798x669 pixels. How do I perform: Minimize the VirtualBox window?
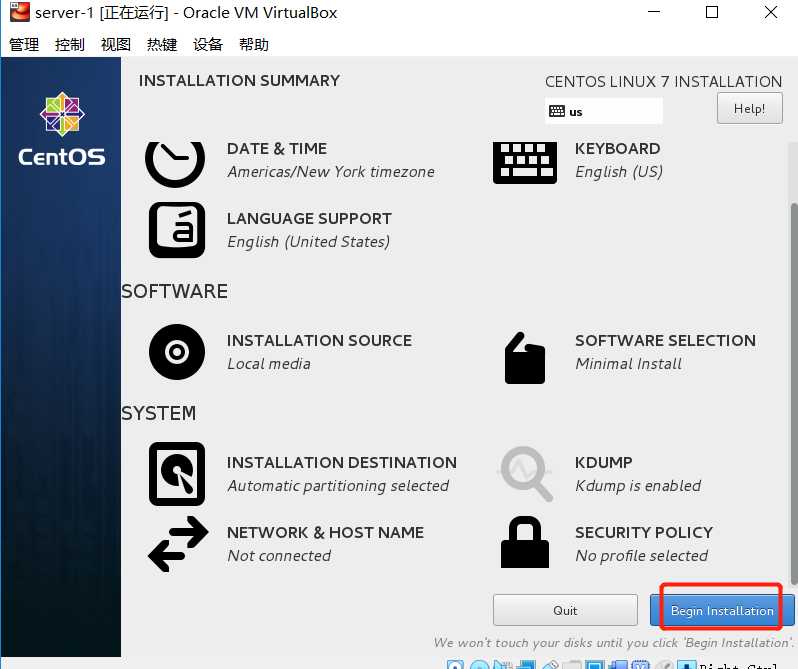[654, 12]
